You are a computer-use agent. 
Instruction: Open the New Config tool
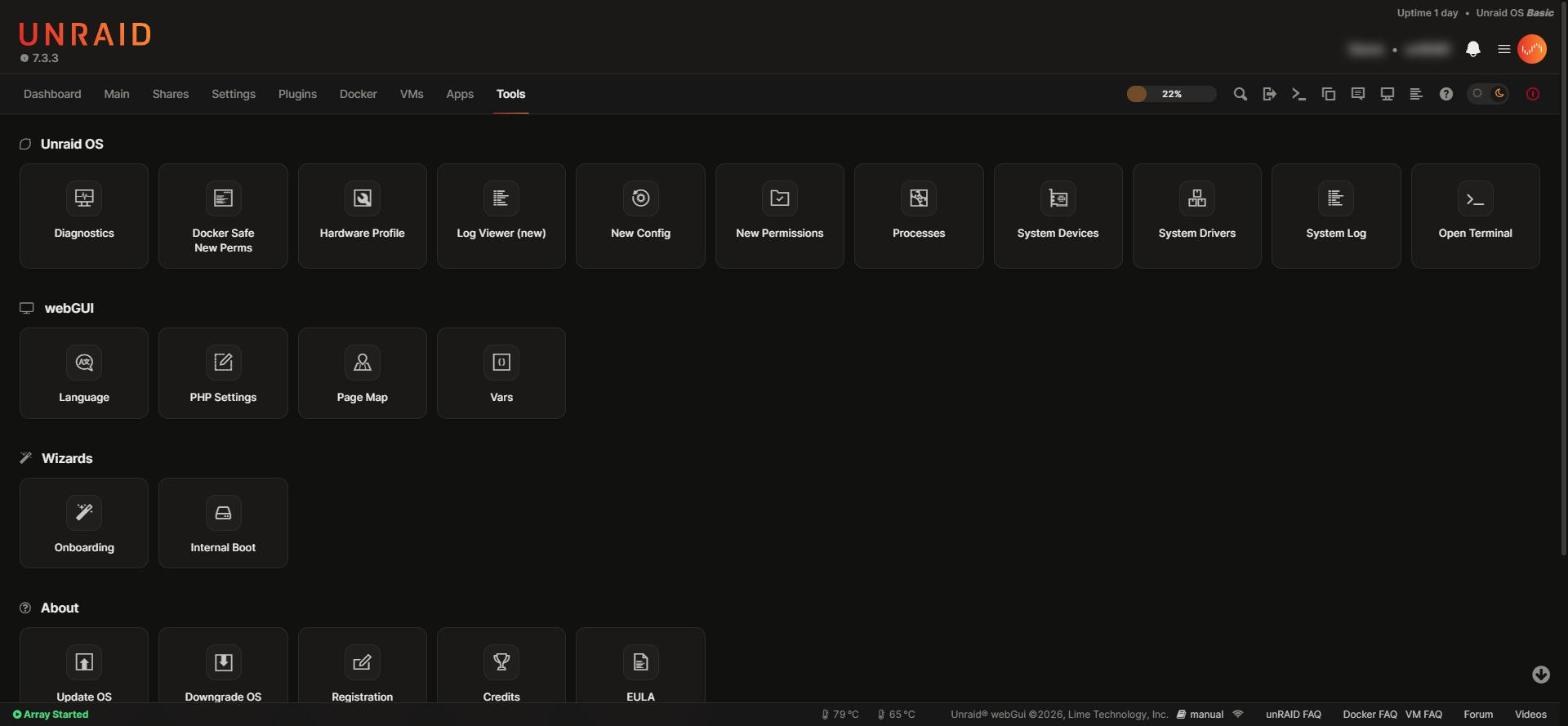click(640, 216)
